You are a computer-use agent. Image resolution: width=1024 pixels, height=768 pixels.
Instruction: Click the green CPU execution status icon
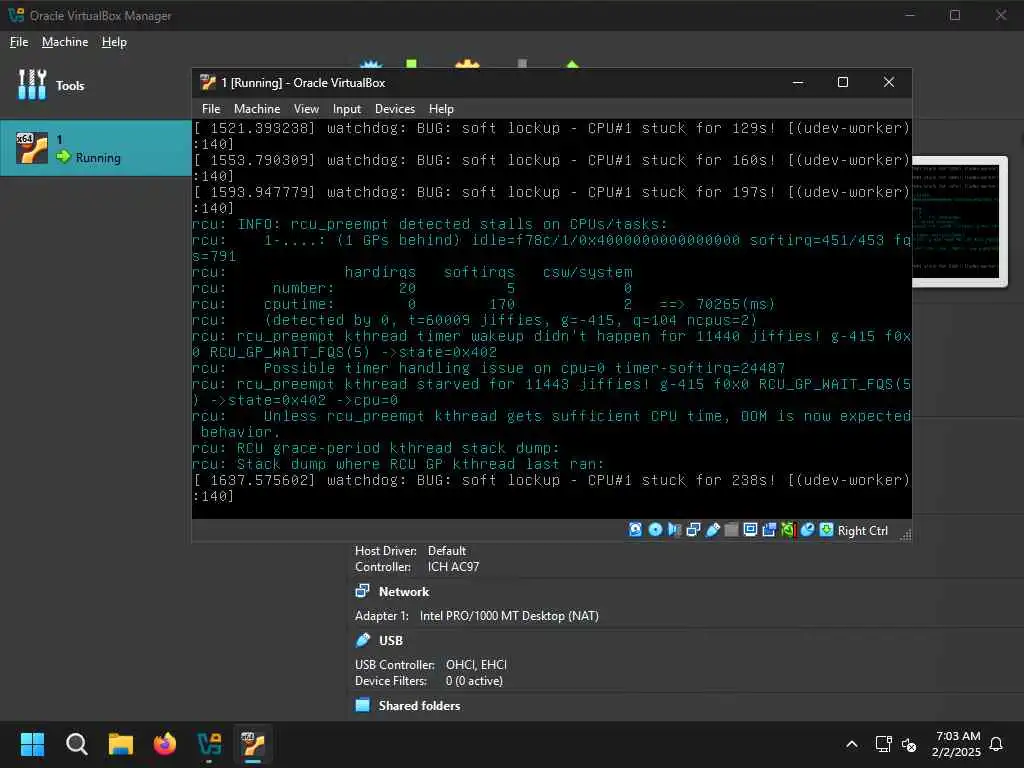point(788,530)
